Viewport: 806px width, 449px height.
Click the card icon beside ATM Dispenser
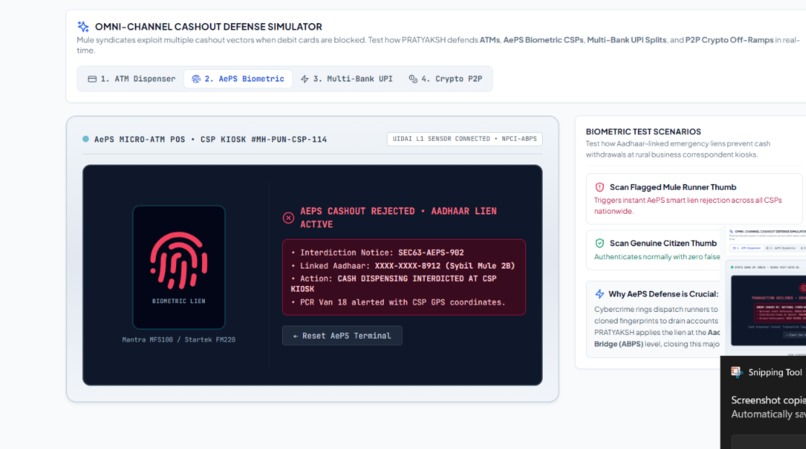(x=92, y=79)
